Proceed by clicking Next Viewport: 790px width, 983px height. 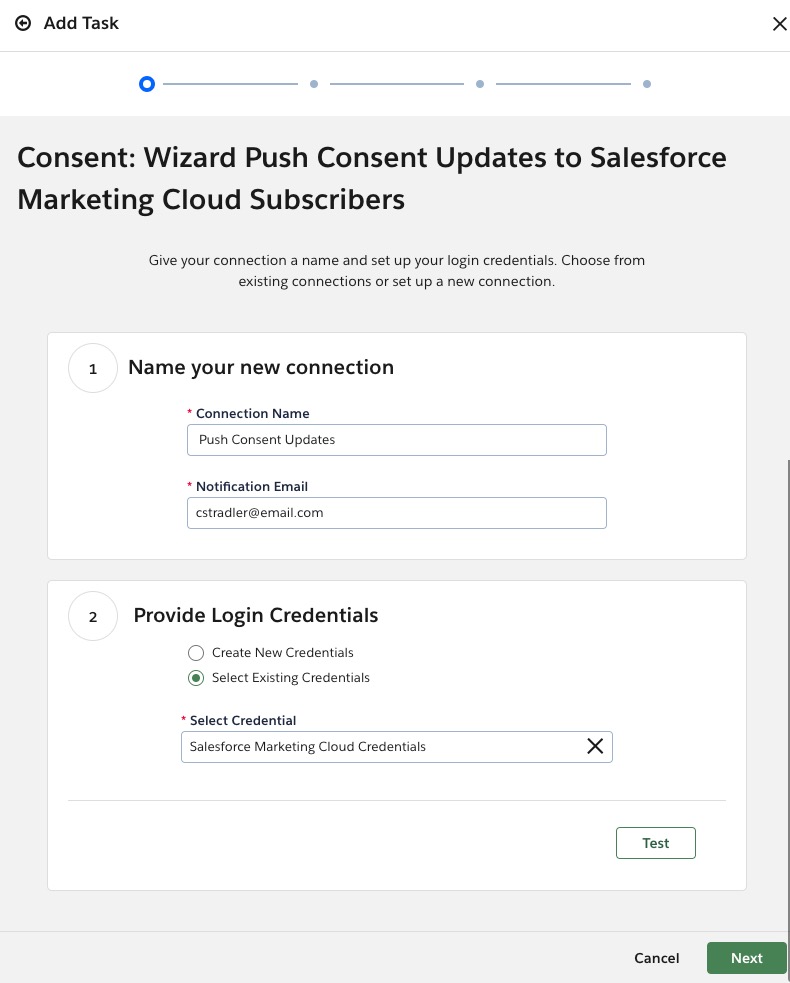point(746,957)
